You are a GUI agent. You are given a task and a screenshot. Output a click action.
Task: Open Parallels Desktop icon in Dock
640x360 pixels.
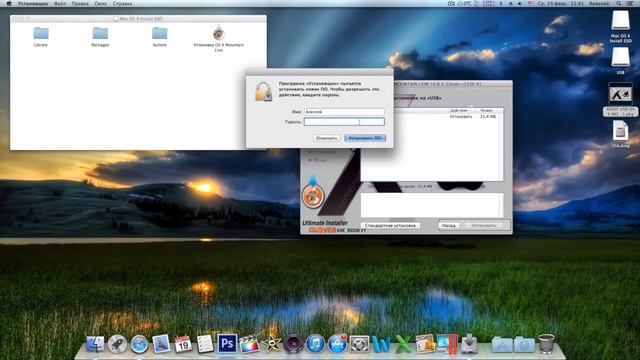point(447,344)
